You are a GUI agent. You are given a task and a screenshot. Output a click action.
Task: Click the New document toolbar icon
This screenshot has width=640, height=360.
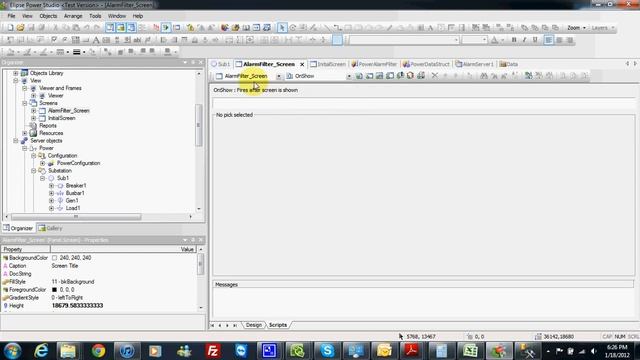tap(10, 28)
